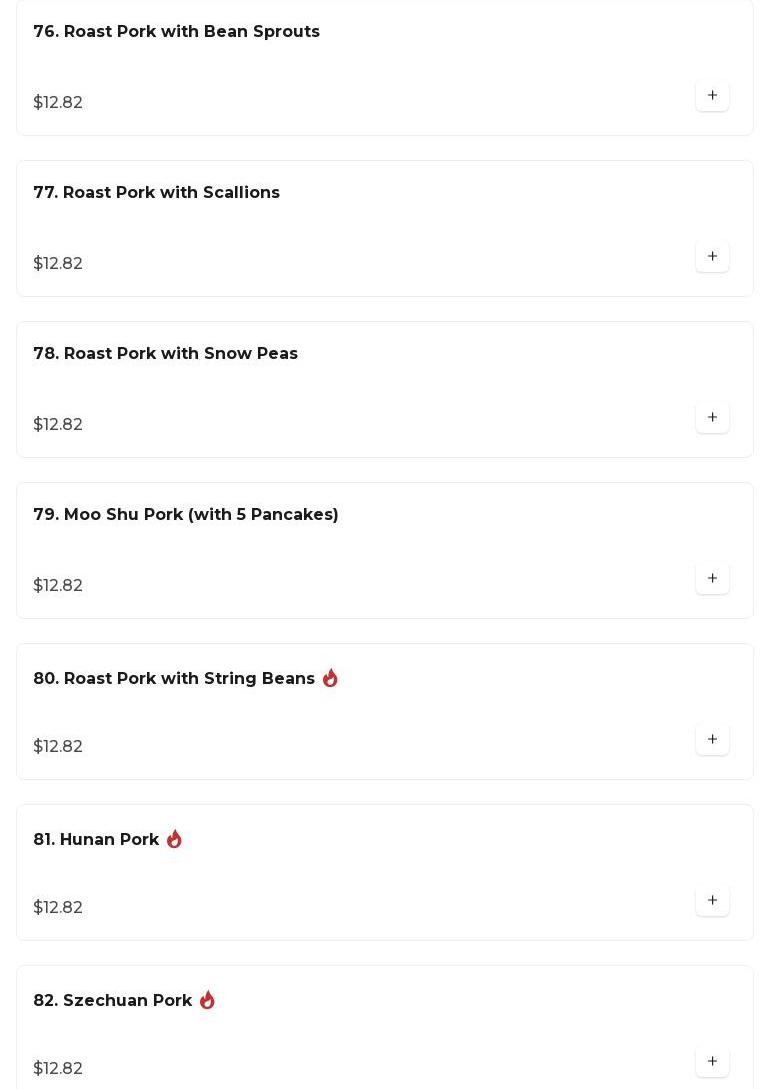Click flame icon after String Beans title
770x1089 pixels.
coord(330,678)
